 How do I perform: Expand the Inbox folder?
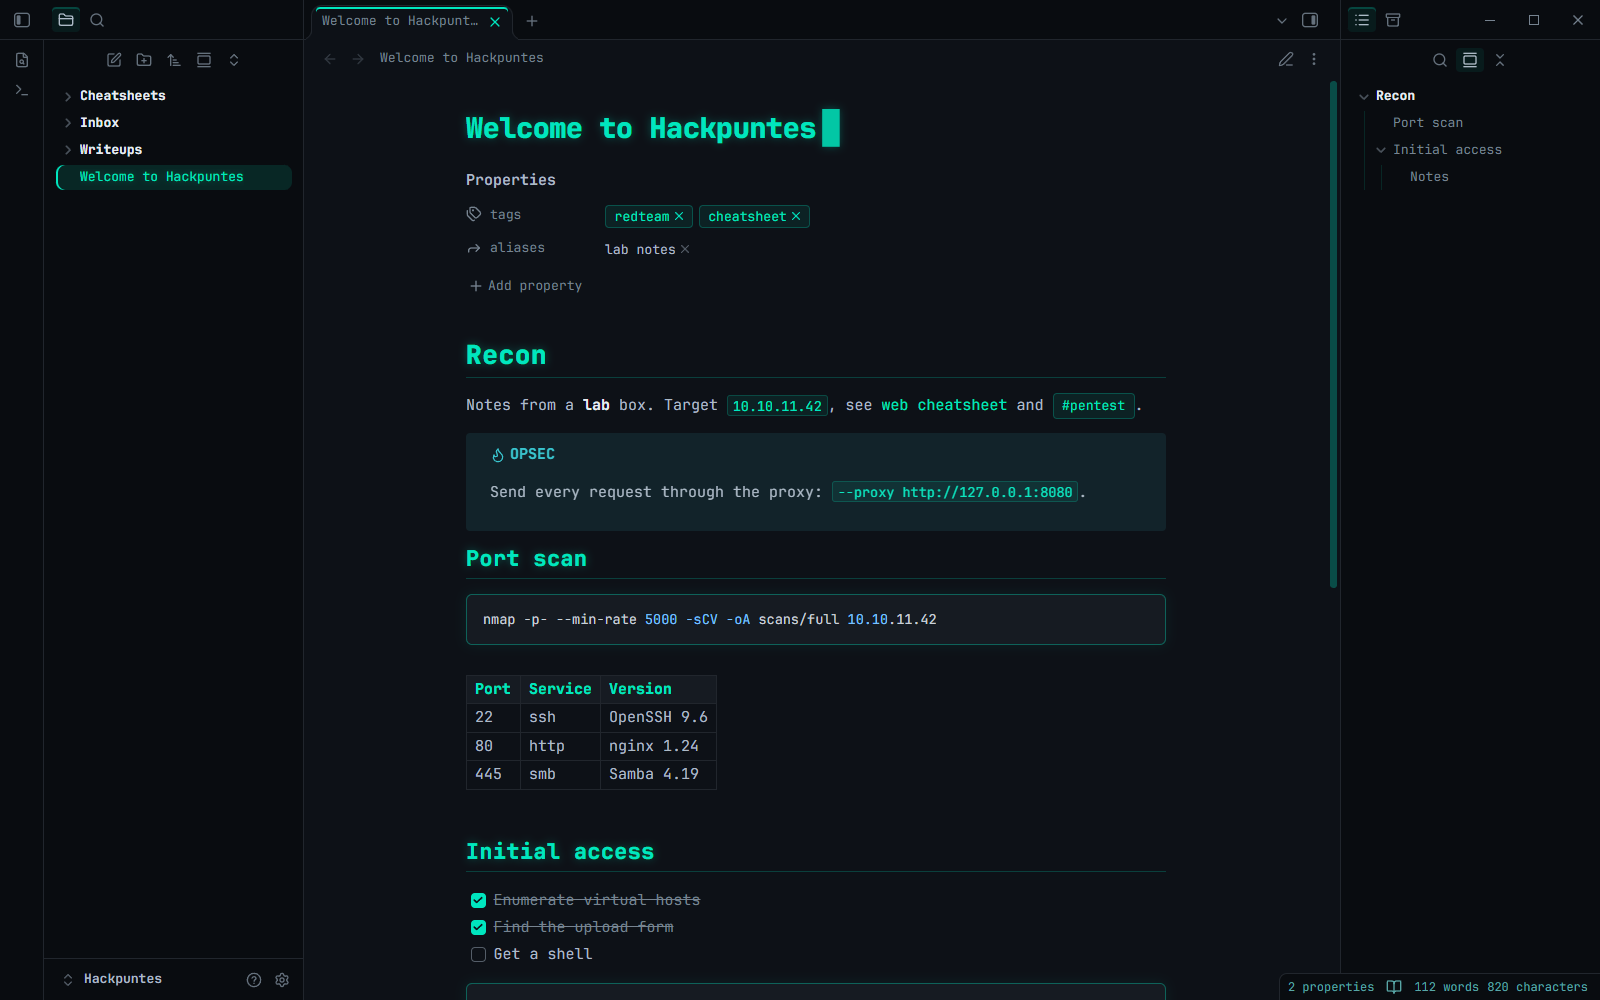(68, 123)
